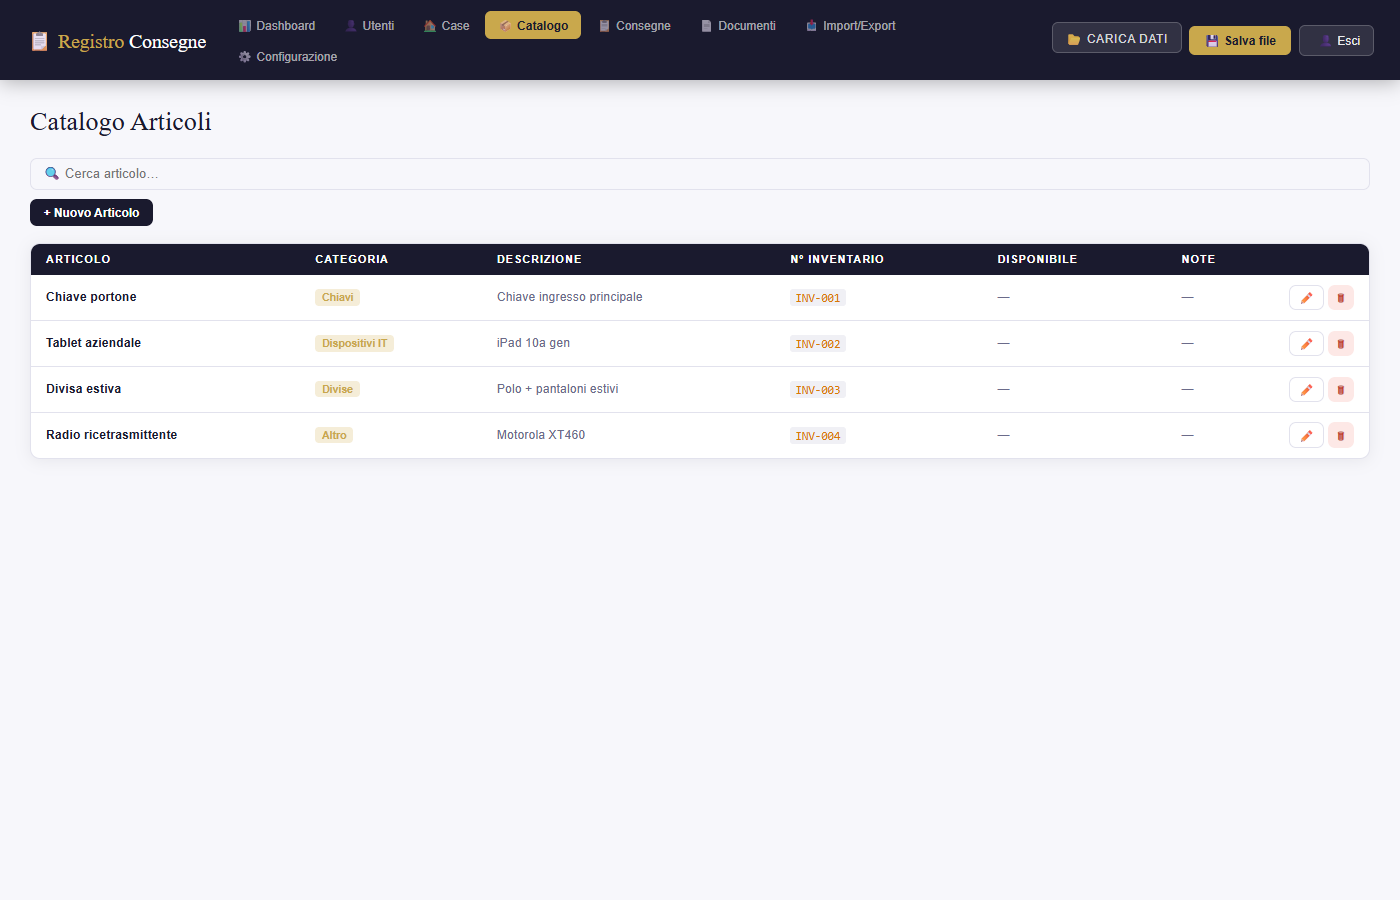1400x900 pixels.
Task: Click the Altro category badge
Action: pyautogui.click(x=334, y=435)
